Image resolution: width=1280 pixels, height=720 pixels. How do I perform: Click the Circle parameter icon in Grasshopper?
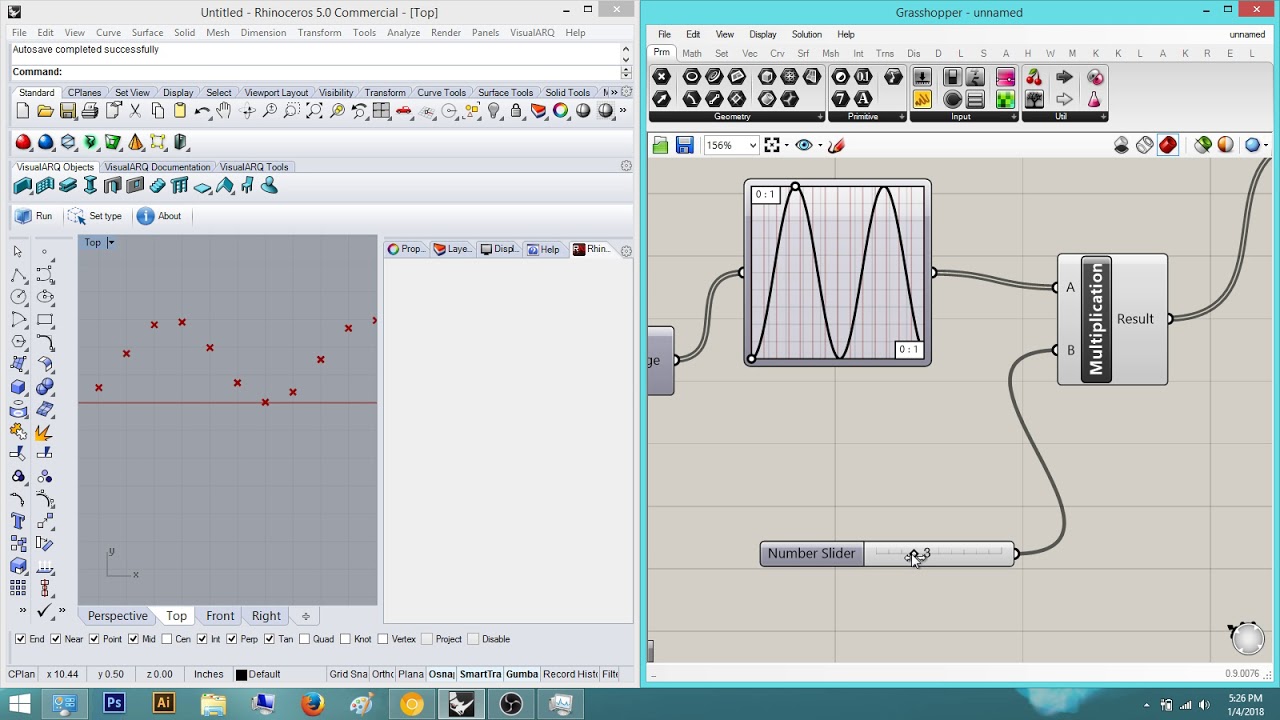691,77
